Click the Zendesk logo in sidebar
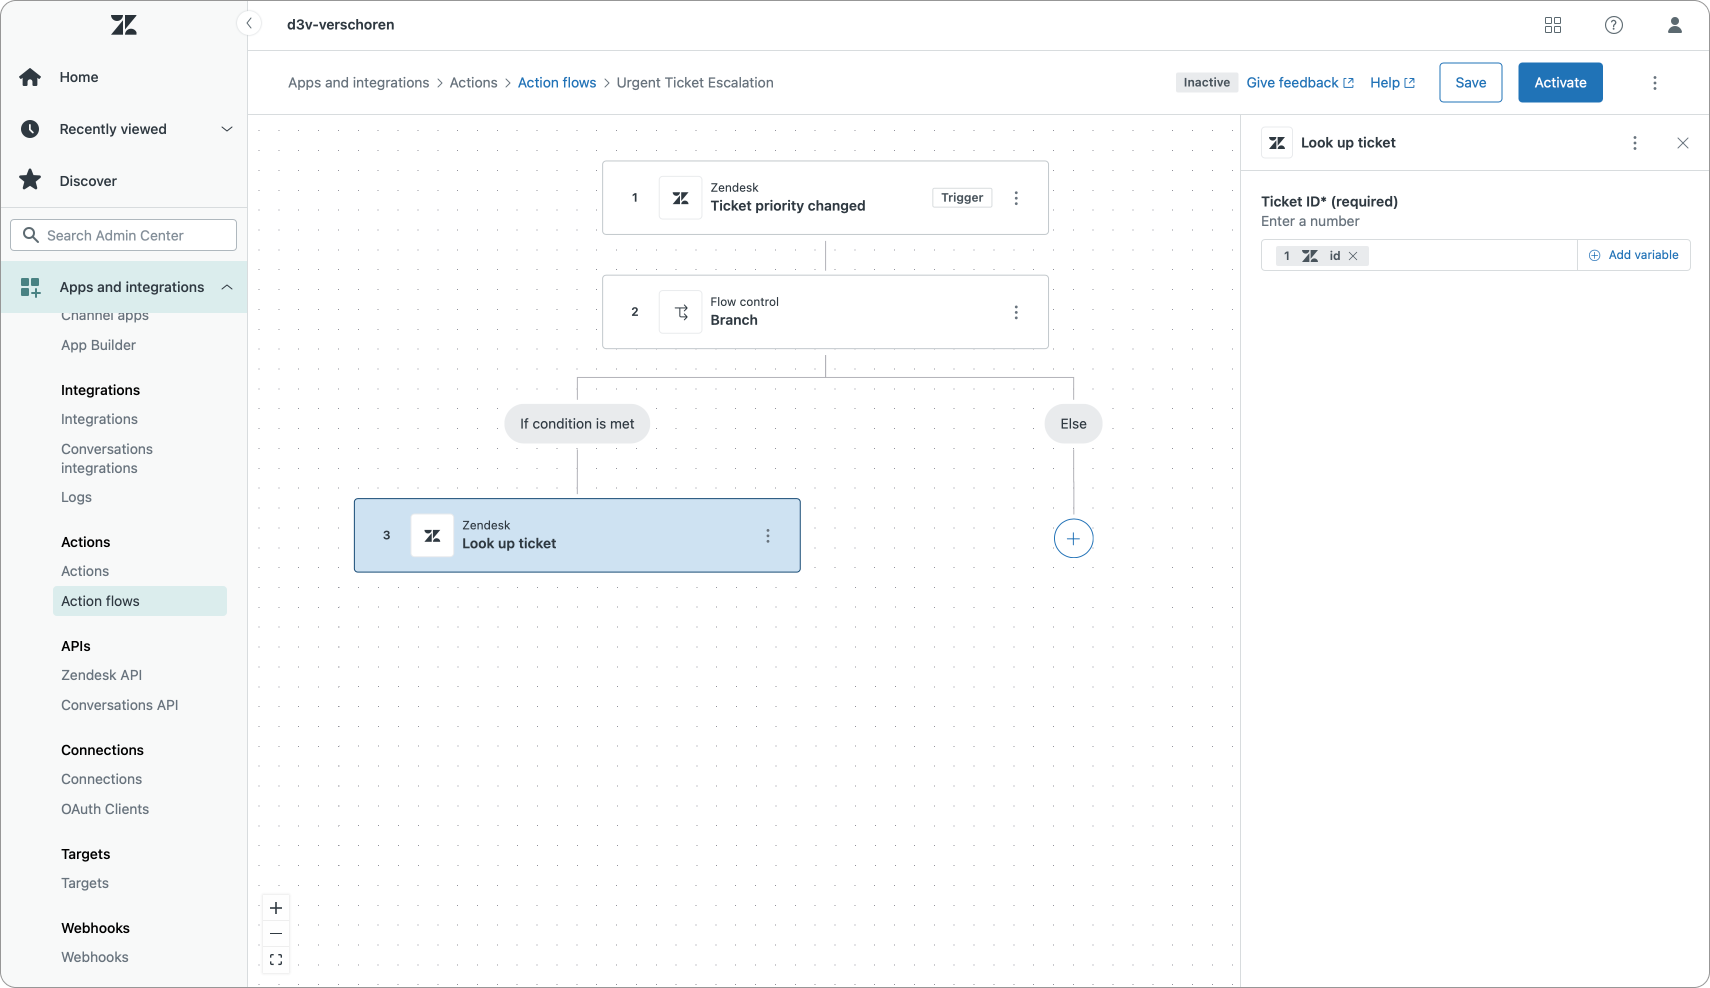Image resolution: width=1710 pixels, height=988 pixels. click(124, 25)
